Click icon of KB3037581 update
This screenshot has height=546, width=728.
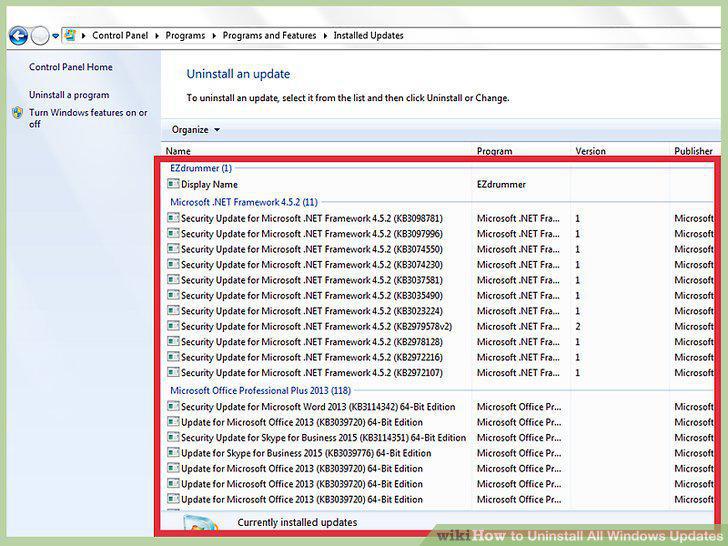pos(173,280)
